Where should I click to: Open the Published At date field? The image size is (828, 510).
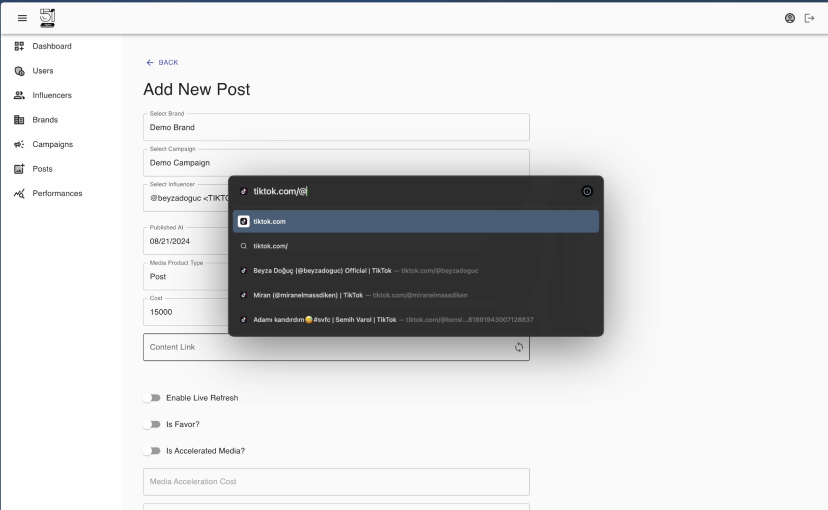186,241
